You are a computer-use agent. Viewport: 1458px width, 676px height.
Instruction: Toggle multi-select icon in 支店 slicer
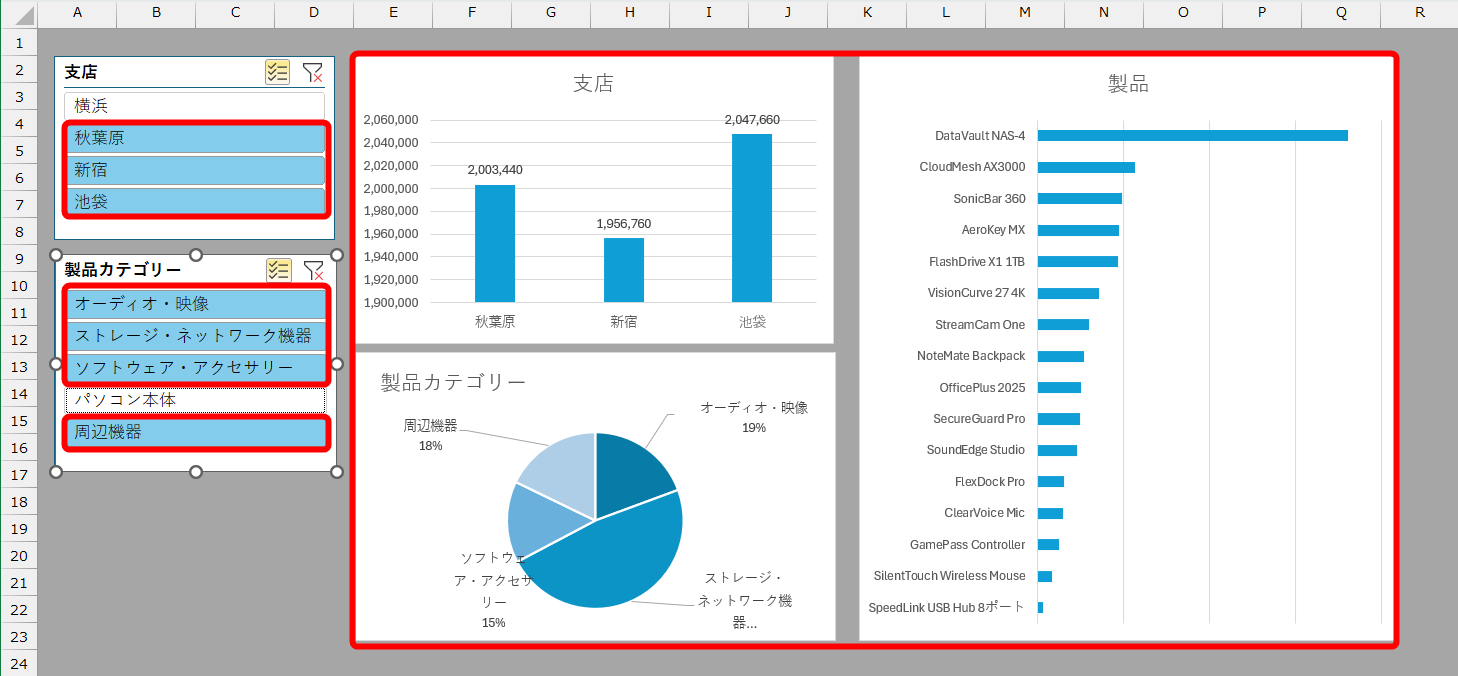click(x=277, y=72)
